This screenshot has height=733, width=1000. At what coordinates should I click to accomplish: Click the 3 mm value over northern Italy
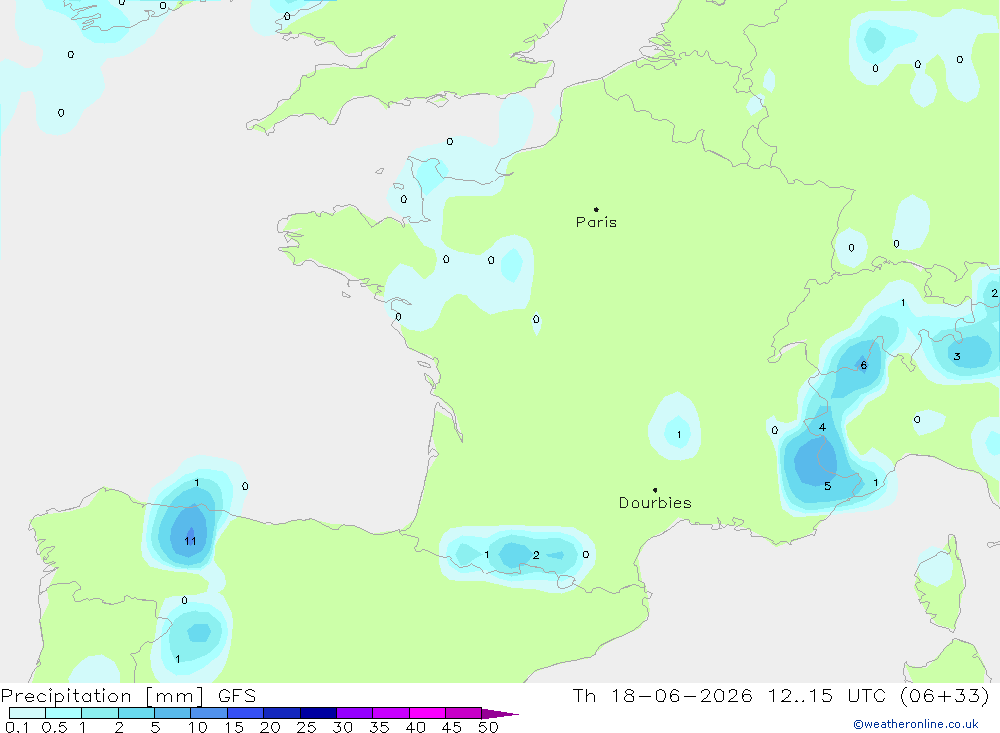(957, 357)
